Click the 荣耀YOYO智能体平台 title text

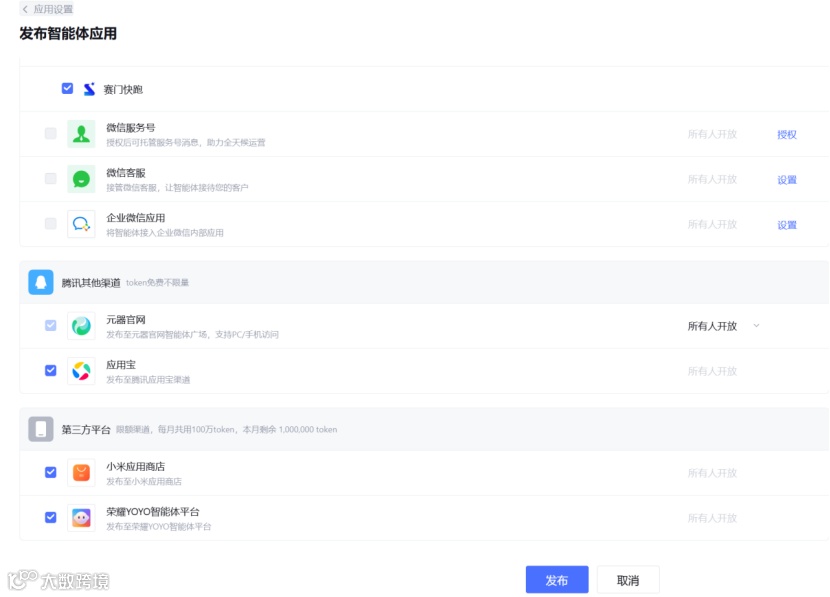(x=153, y=512)
